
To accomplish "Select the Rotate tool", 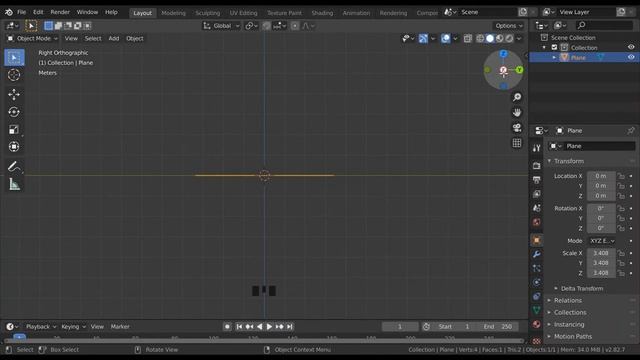I will (x=14, y=112).
